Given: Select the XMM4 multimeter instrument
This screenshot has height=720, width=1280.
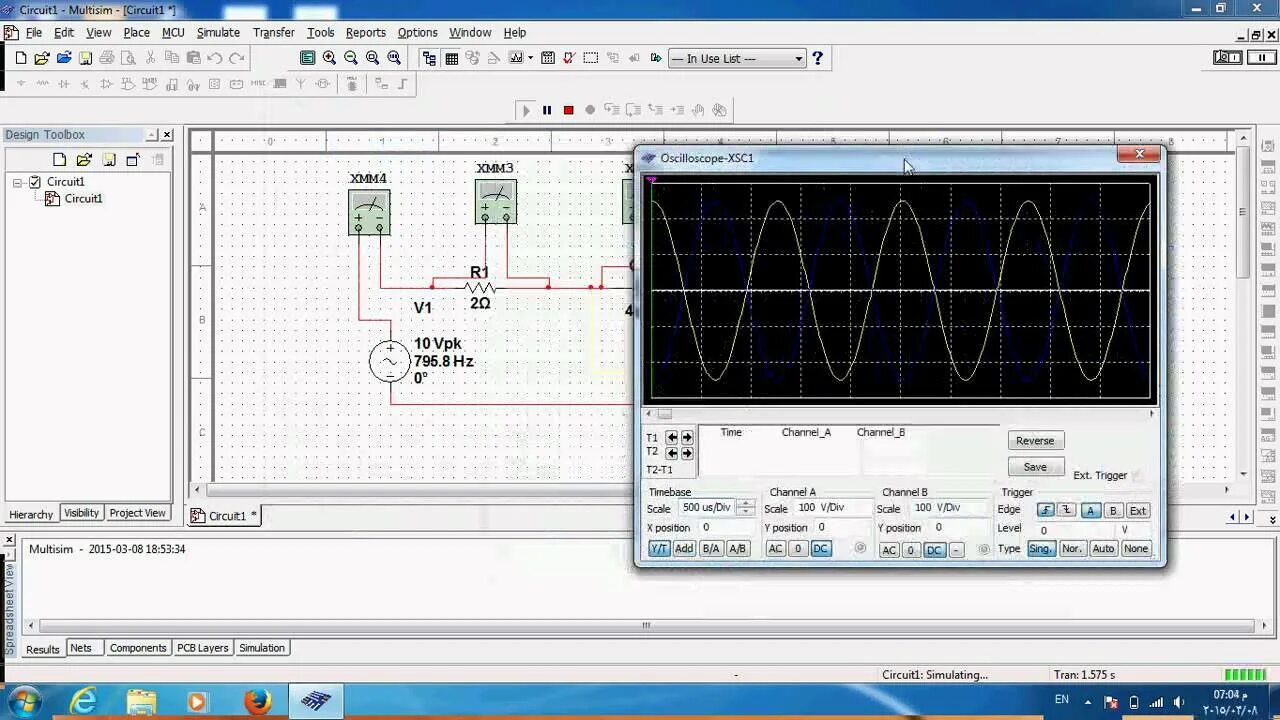Looking at the screenshot, I should point(369,213).
